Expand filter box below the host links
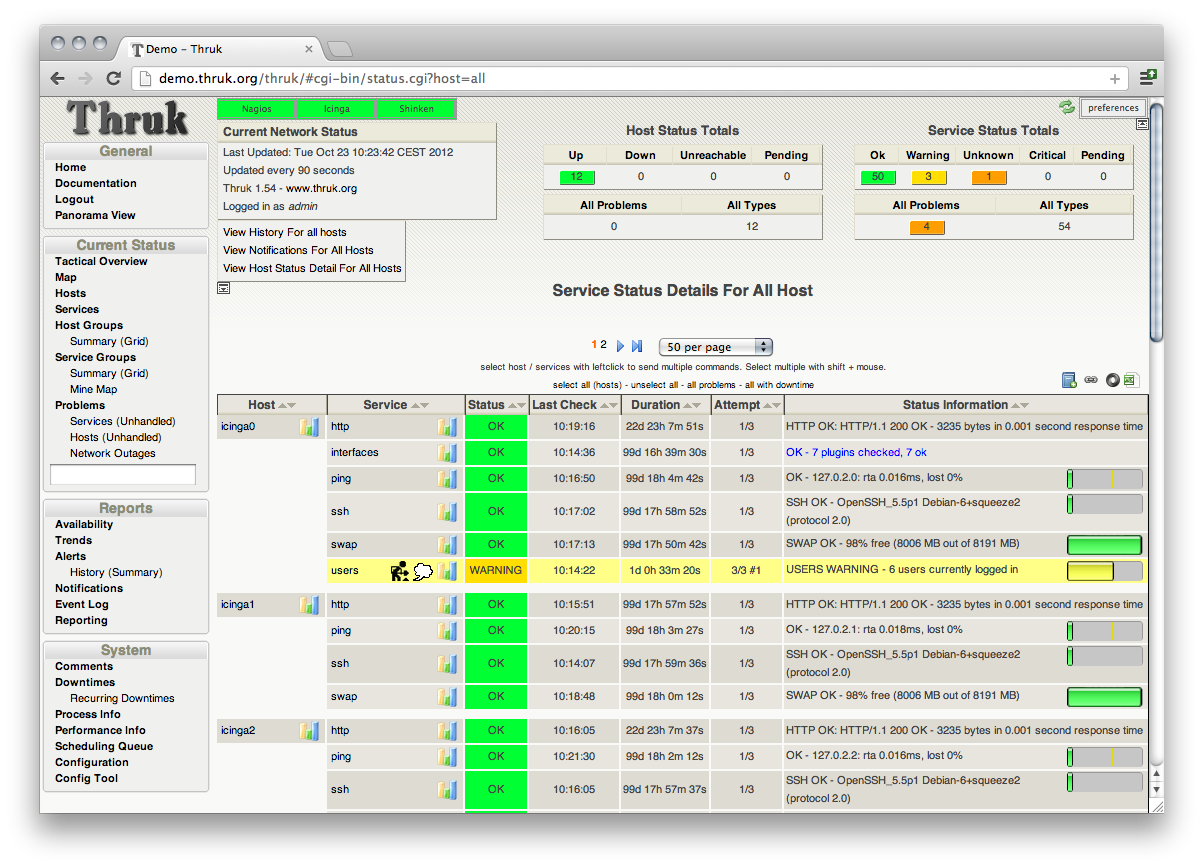The image size is (1204, 868). click(224, 288)
